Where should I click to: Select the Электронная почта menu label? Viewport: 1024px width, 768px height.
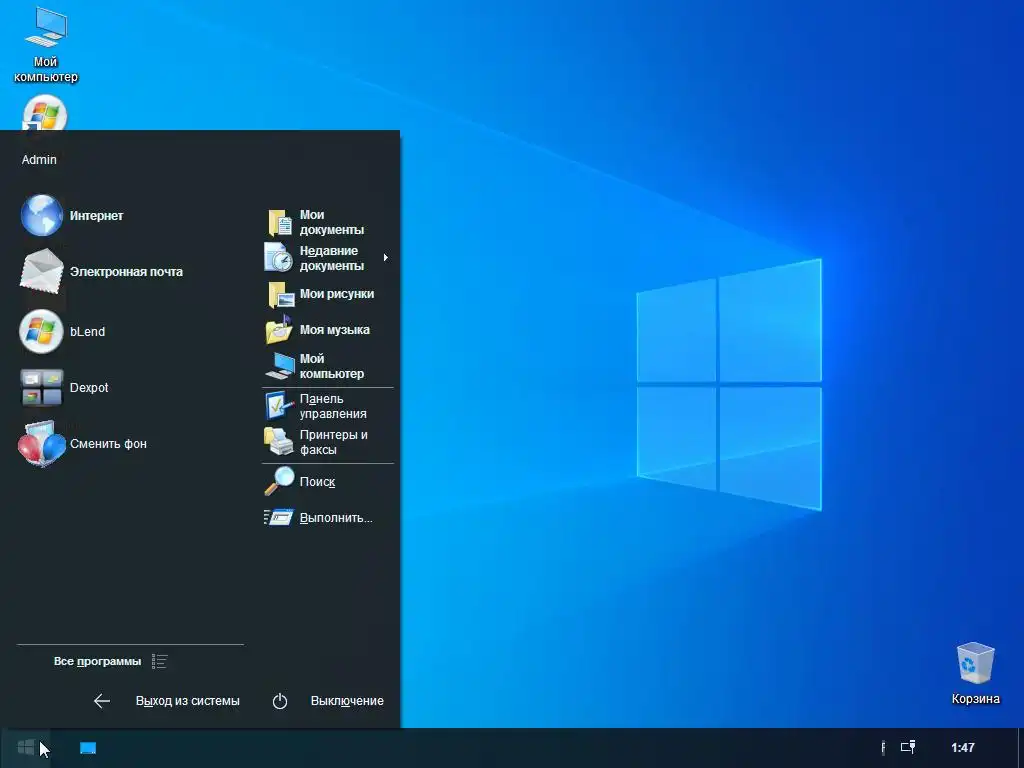click(x=126, y=272)
